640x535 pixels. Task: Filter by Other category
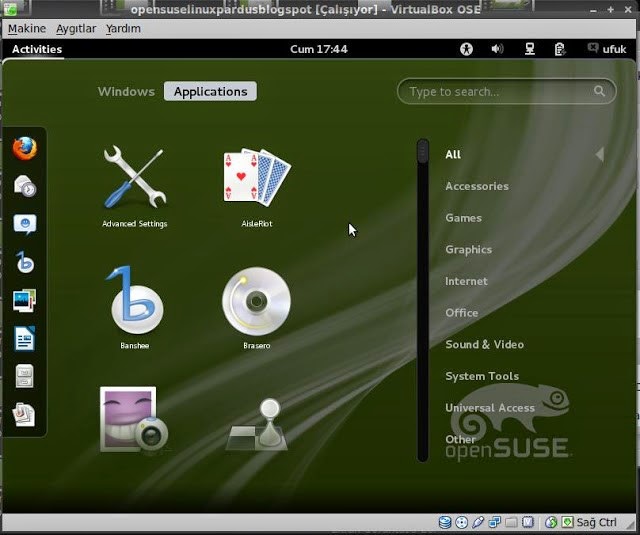click(460, 439)
